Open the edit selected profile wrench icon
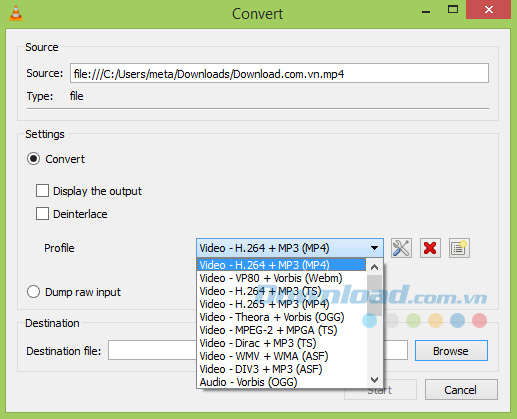The image size is (517, 419). click(401, 248)
